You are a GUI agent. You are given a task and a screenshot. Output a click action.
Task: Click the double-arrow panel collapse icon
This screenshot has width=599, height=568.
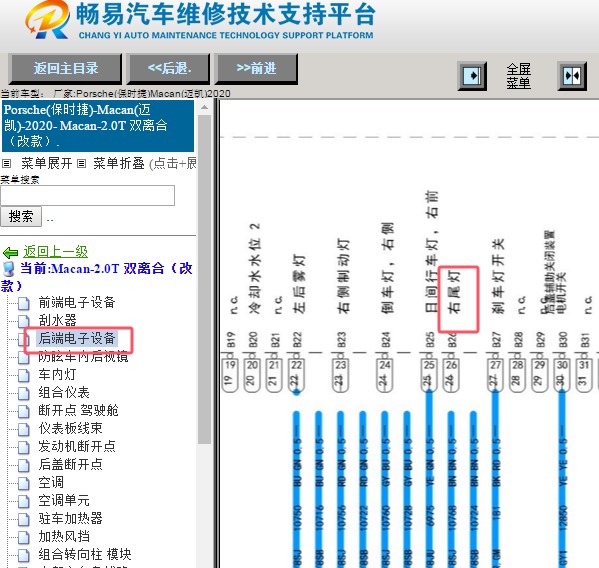(572, 76)
